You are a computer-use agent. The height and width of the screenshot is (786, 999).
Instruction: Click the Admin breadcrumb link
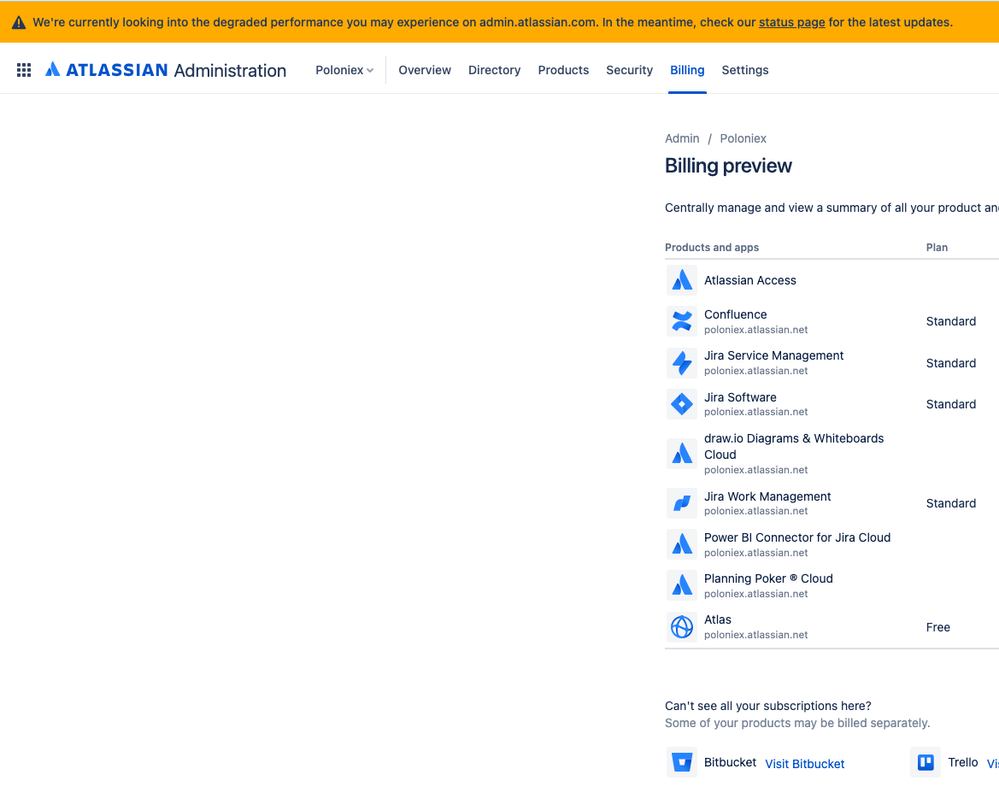682,138
